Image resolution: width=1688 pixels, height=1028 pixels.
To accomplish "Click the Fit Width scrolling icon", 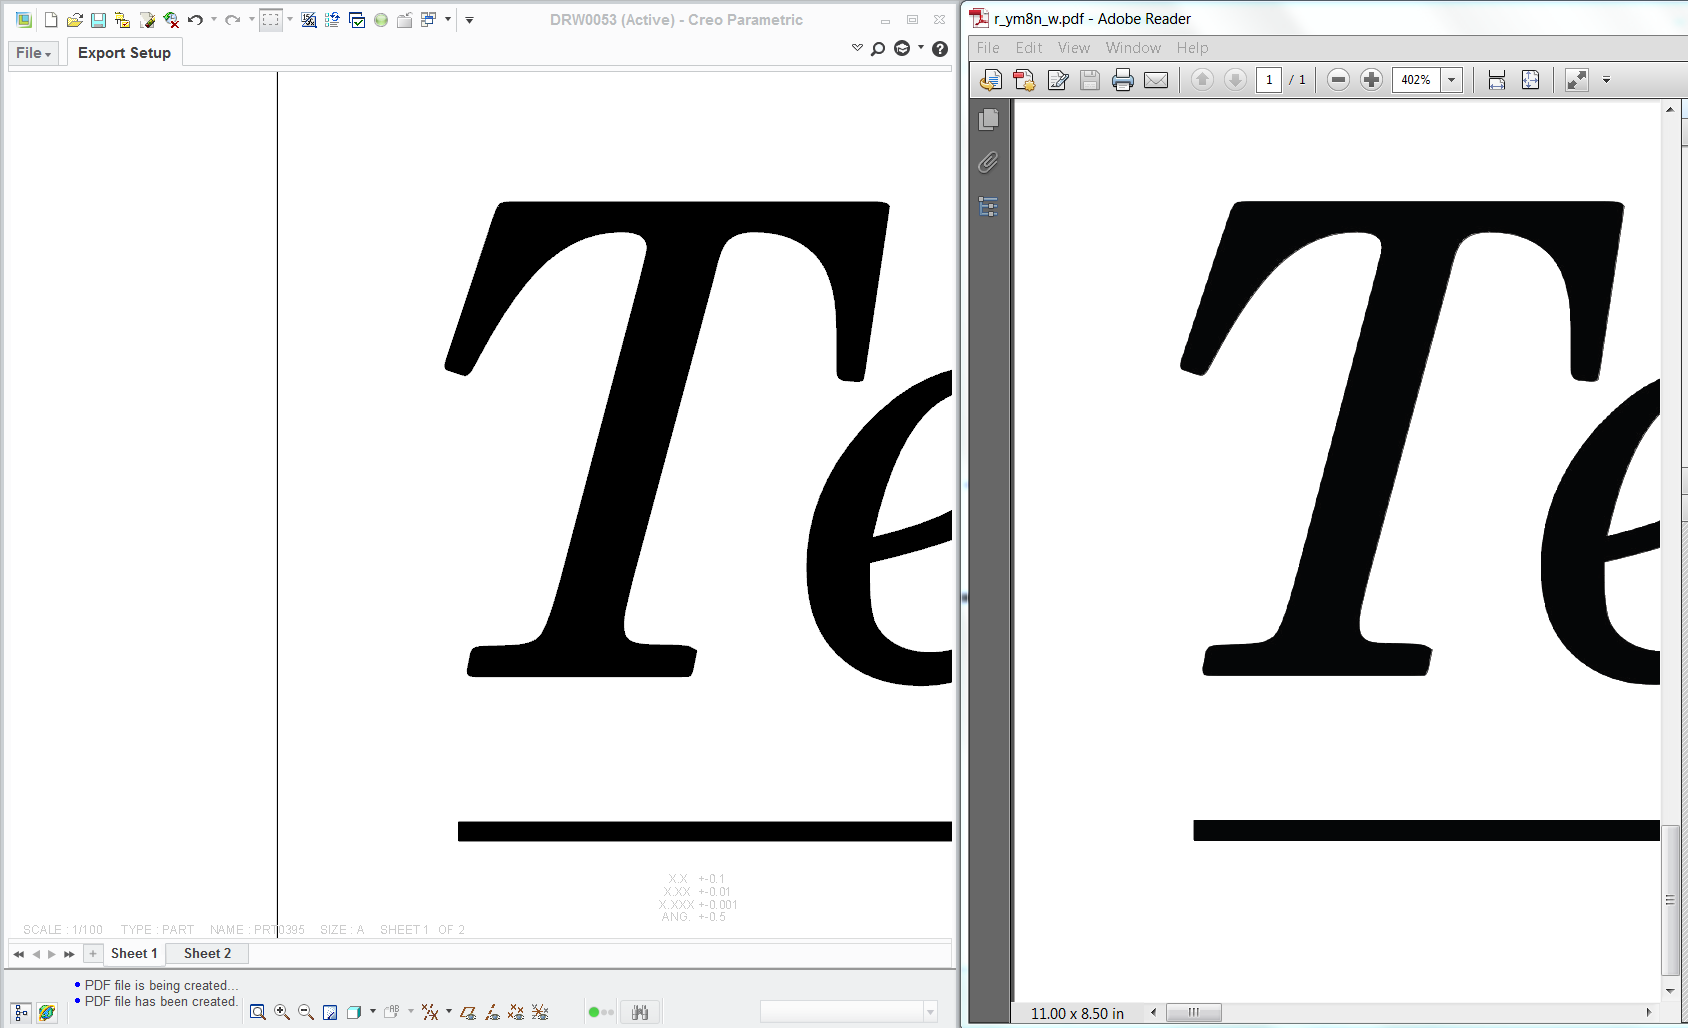I will tap(1497, 80).
